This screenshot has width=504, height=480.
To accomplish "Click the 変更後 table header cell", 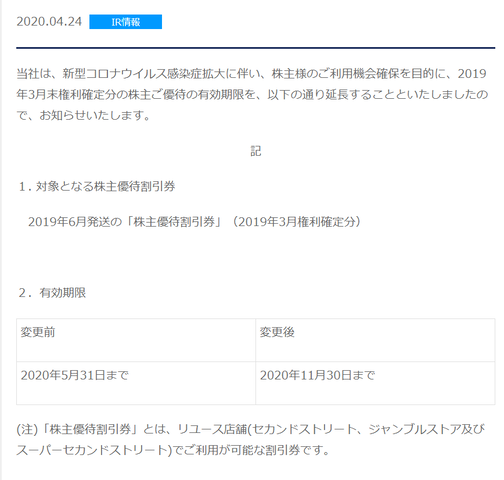I will pos(375,340).
